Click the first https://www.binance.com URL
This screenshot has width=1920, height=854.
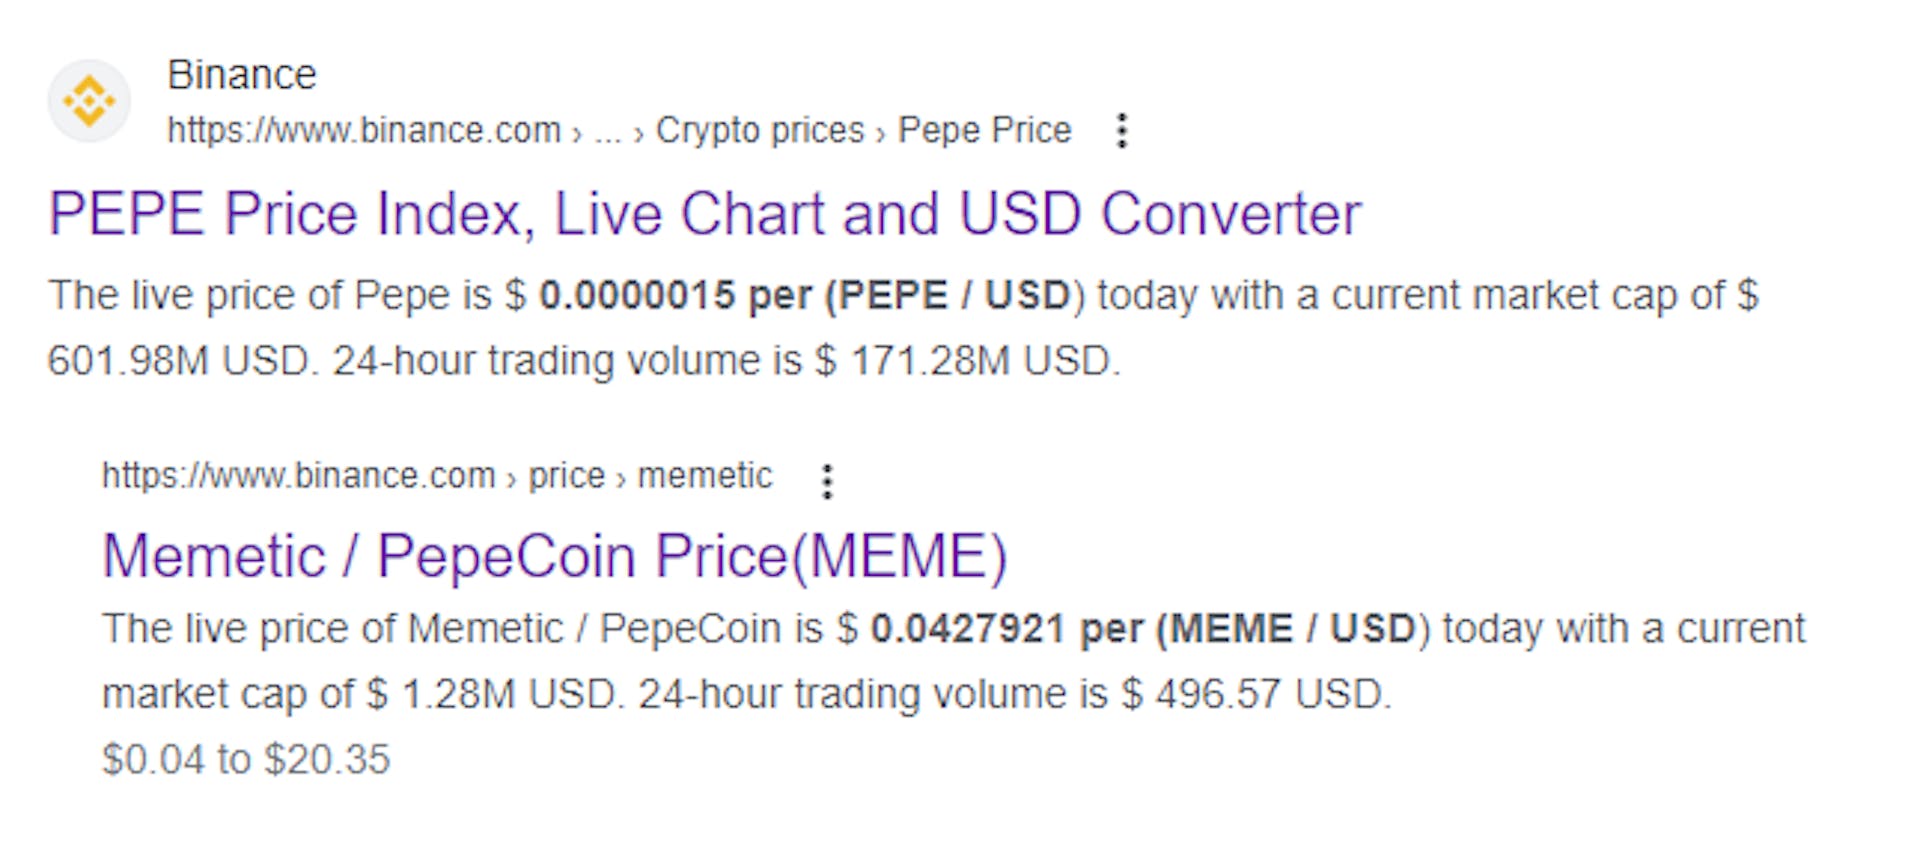pyautogui.click(x=364, y=130)
